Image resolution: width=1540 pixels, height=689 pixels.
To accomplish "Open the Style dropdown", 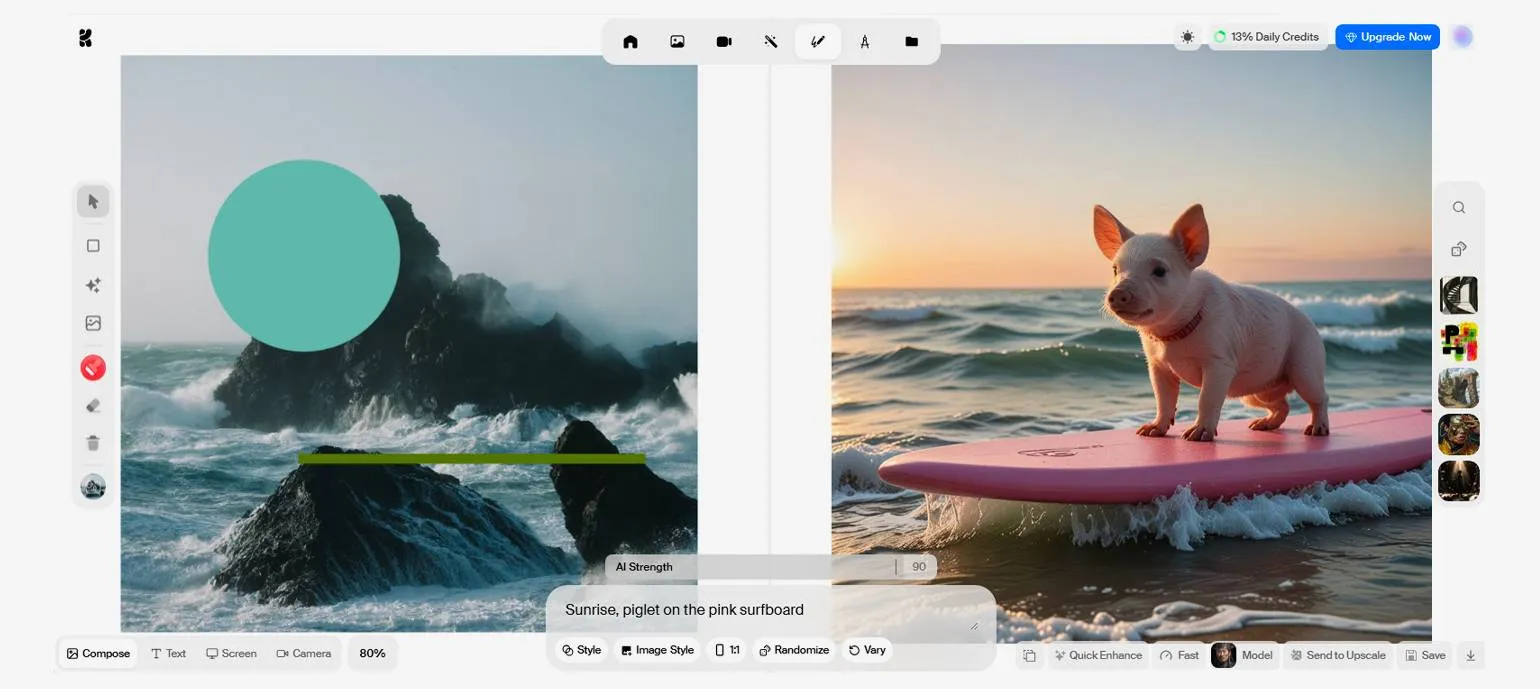I will pyautogui.click(x=581, y=650).
